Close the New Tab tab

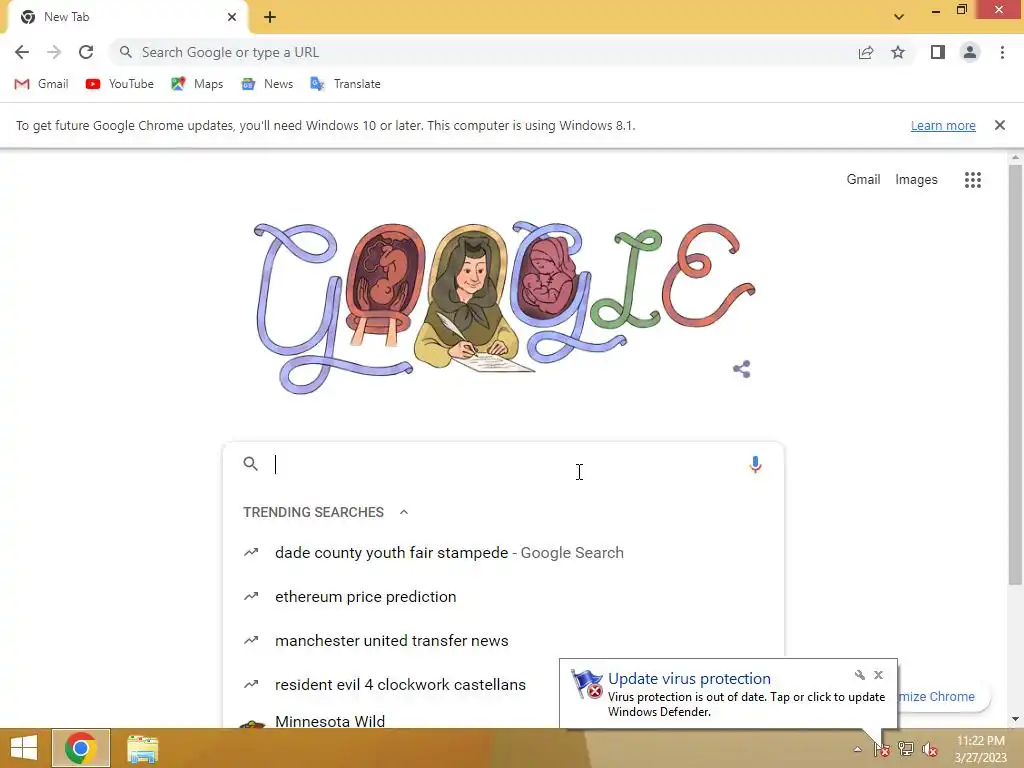pyautogui.click(x=231, y=17)
